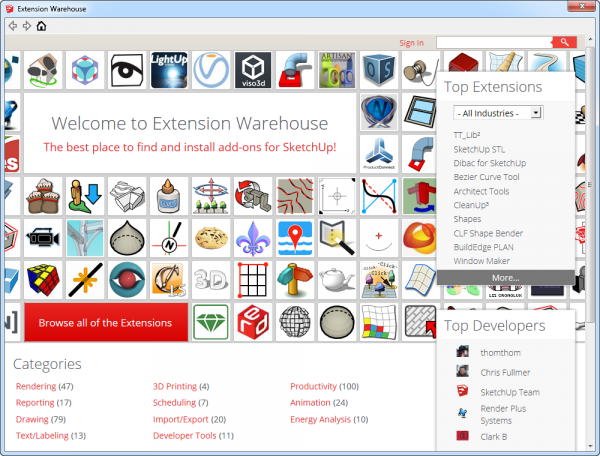The image size is (600, 456).
Task: Open the green diamond gem extension tile
Action: [211, 322]
